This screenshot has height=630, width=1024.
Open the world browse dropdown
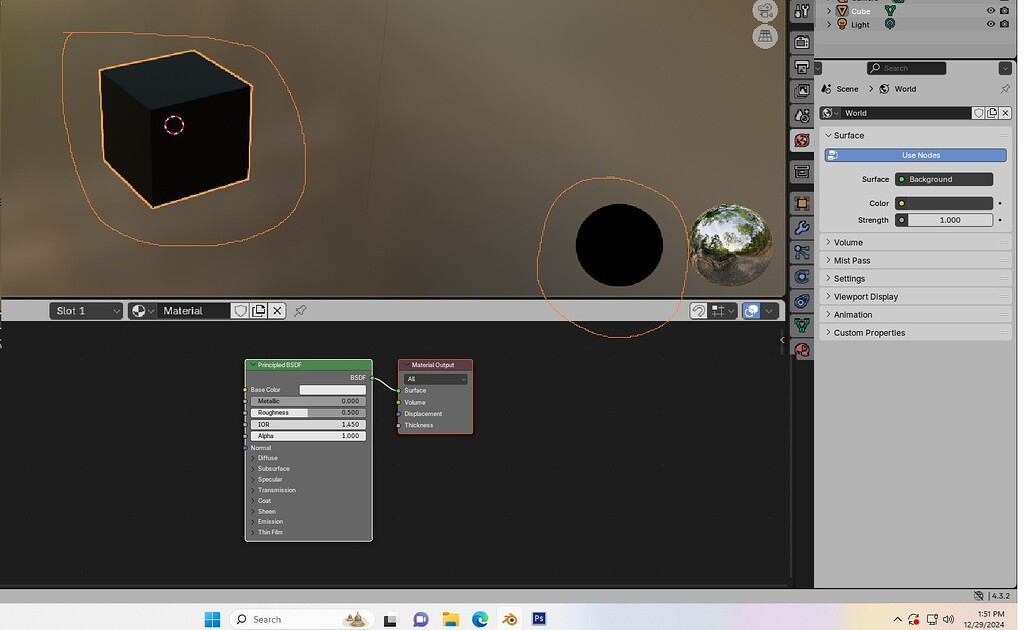[830, 113]
